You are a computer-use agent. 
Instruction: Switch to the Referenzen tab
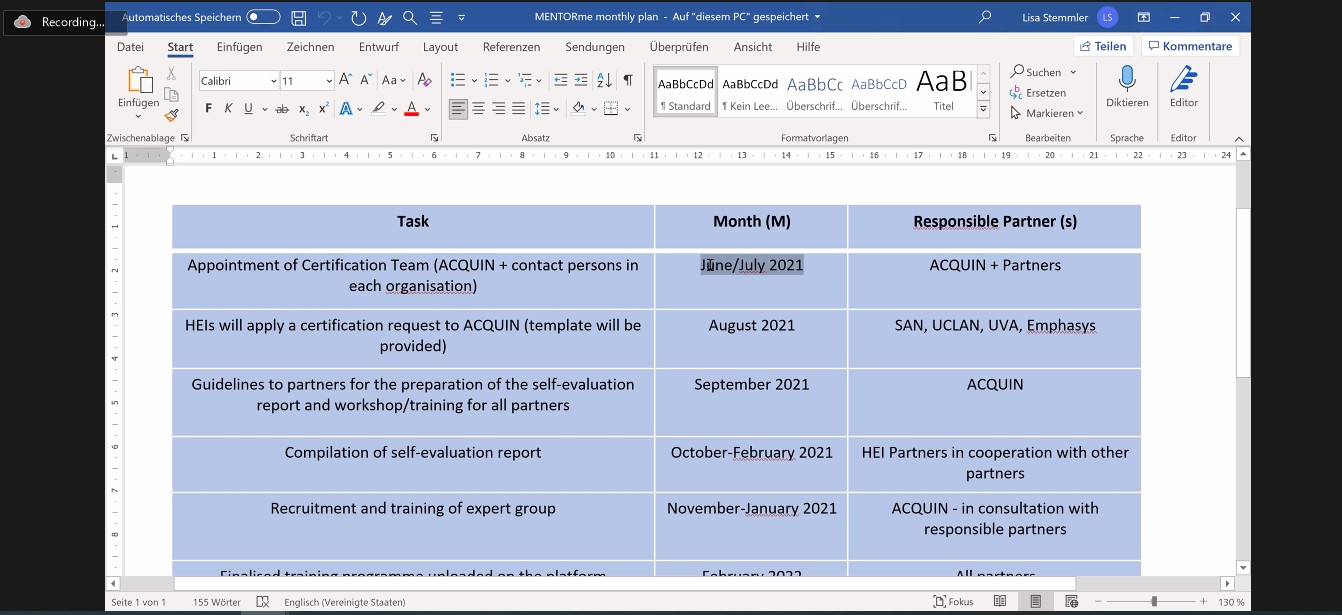click(x=511, y=47)
